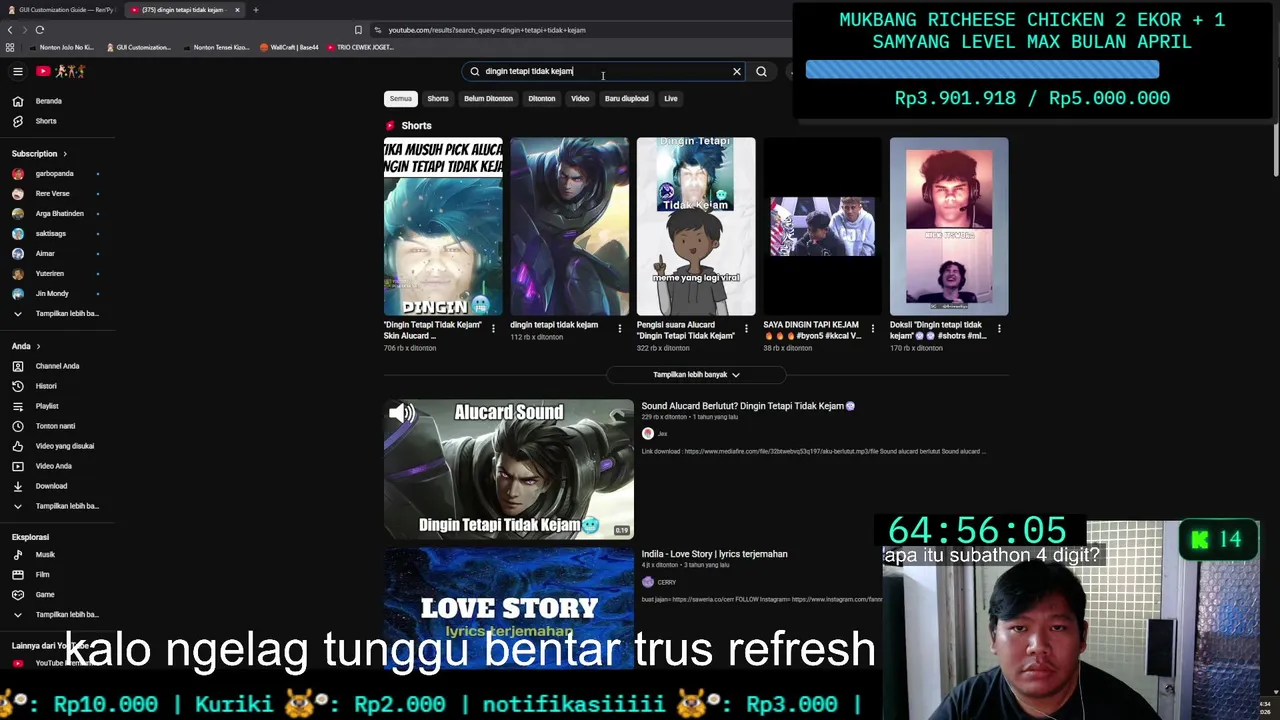Open 'Indila - Love Story' video title
The height and width of the screenshot is (720, 1280).
(x=714, y=554)
